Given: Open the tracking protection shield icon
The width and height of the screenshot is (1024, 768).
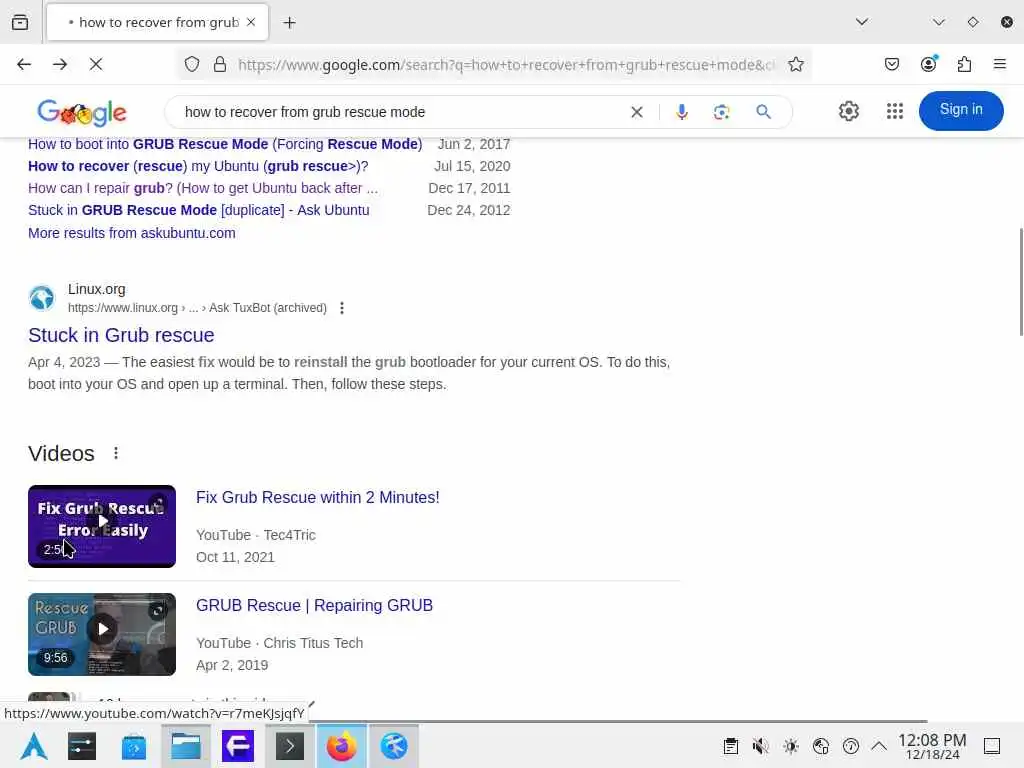Looking at the screenshot, I should tap(192, 64).
